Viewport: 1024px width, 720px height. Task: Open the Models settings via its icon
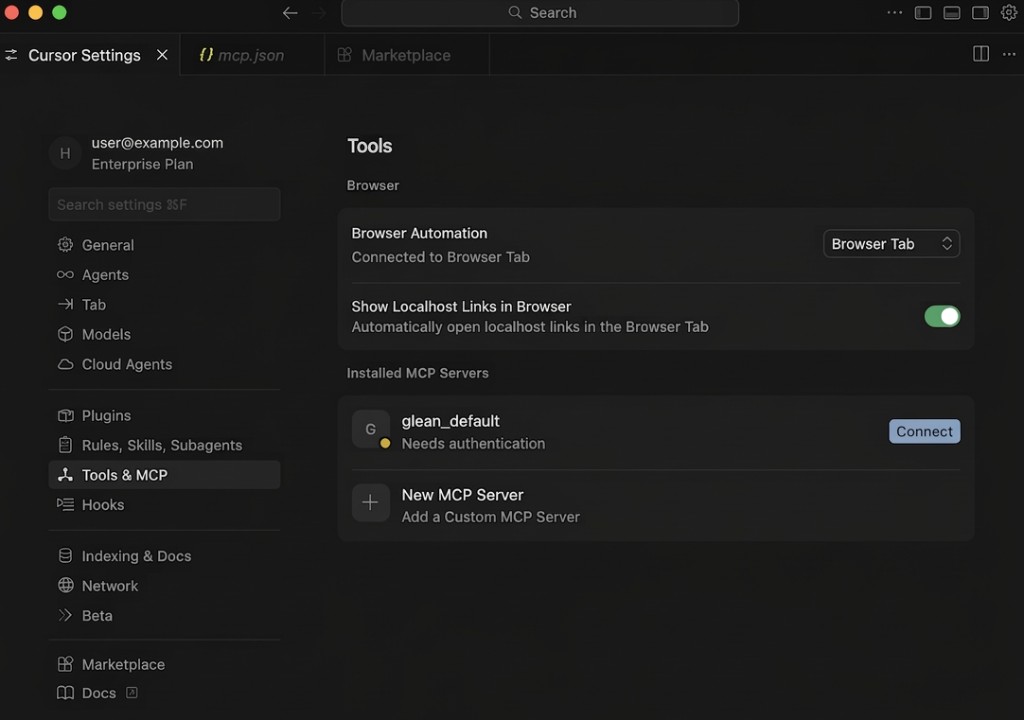click(x=65, y=334)
